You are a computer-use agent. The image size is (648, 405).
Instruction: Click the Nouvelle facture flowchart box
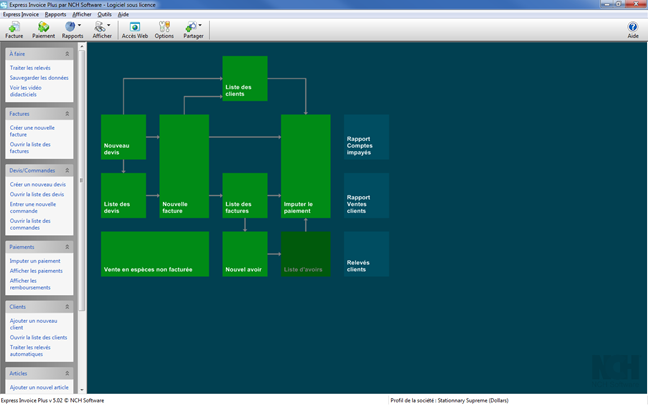click(184, 166)
